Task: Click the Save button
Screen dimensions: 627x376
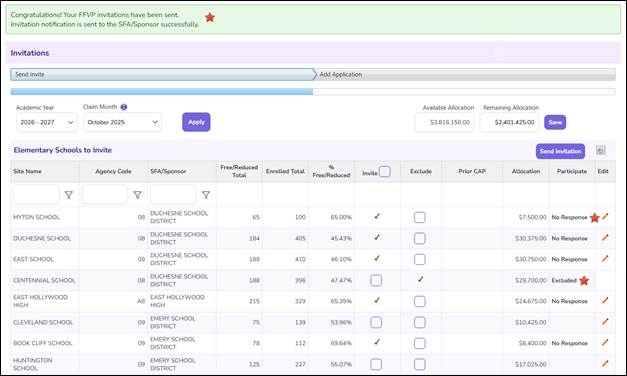Action: (555, 122)
